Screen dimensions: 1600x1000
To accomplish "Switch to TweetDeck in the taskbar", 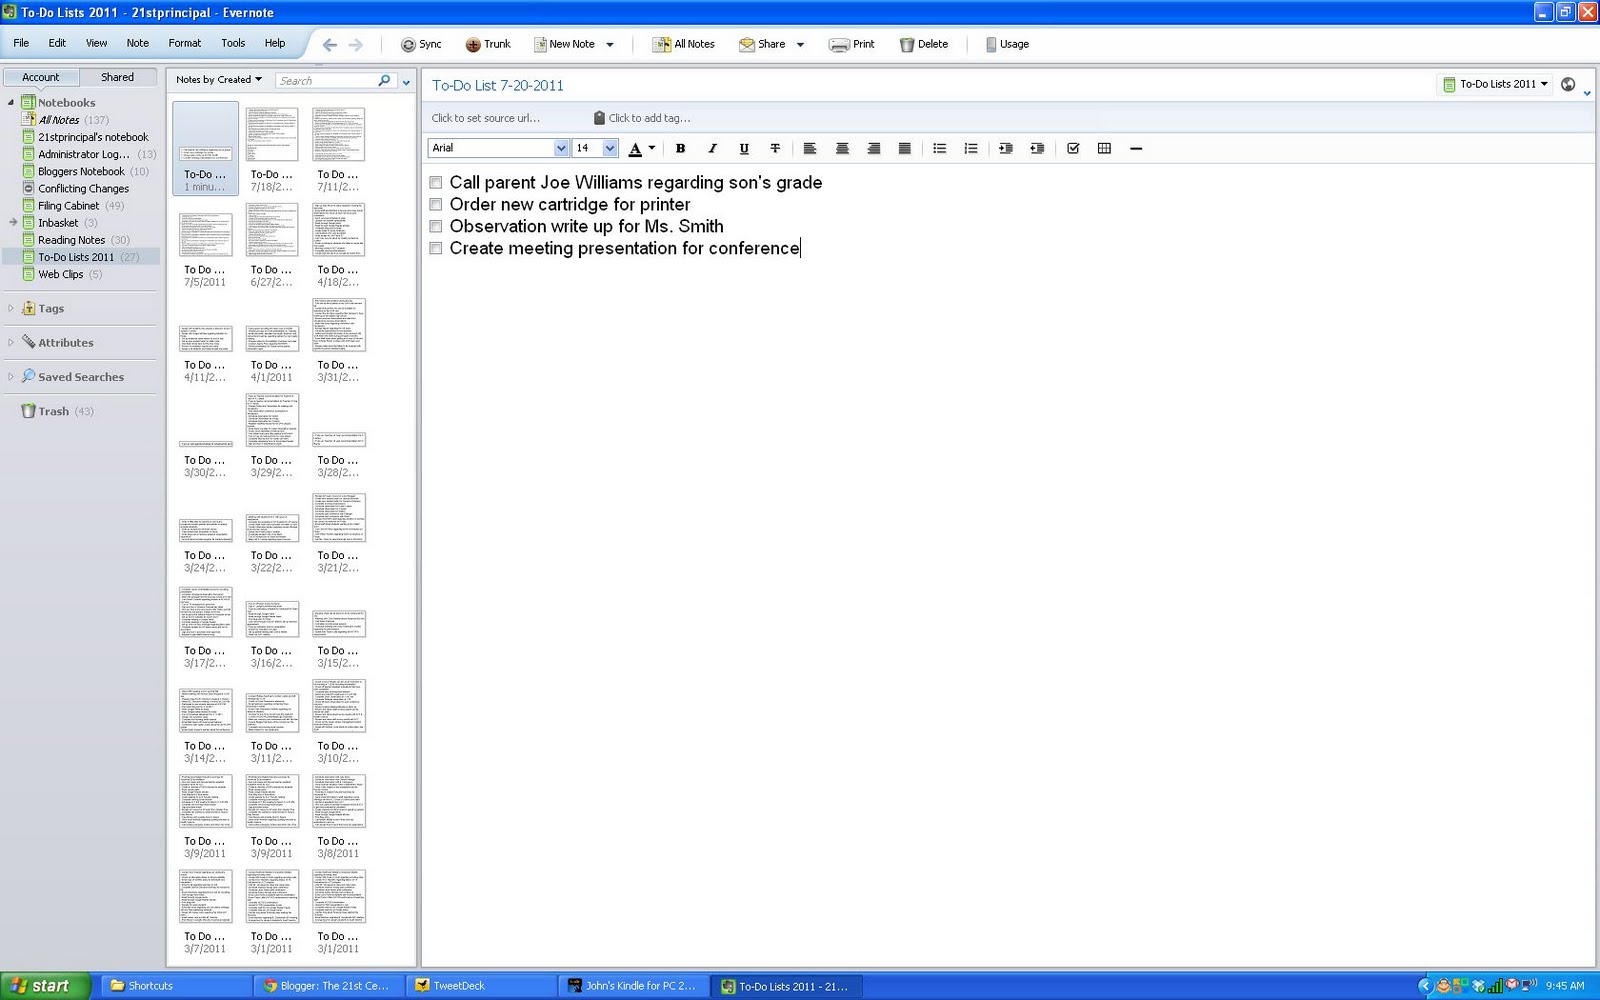I will pyautogui.click(x=481, y=985).
